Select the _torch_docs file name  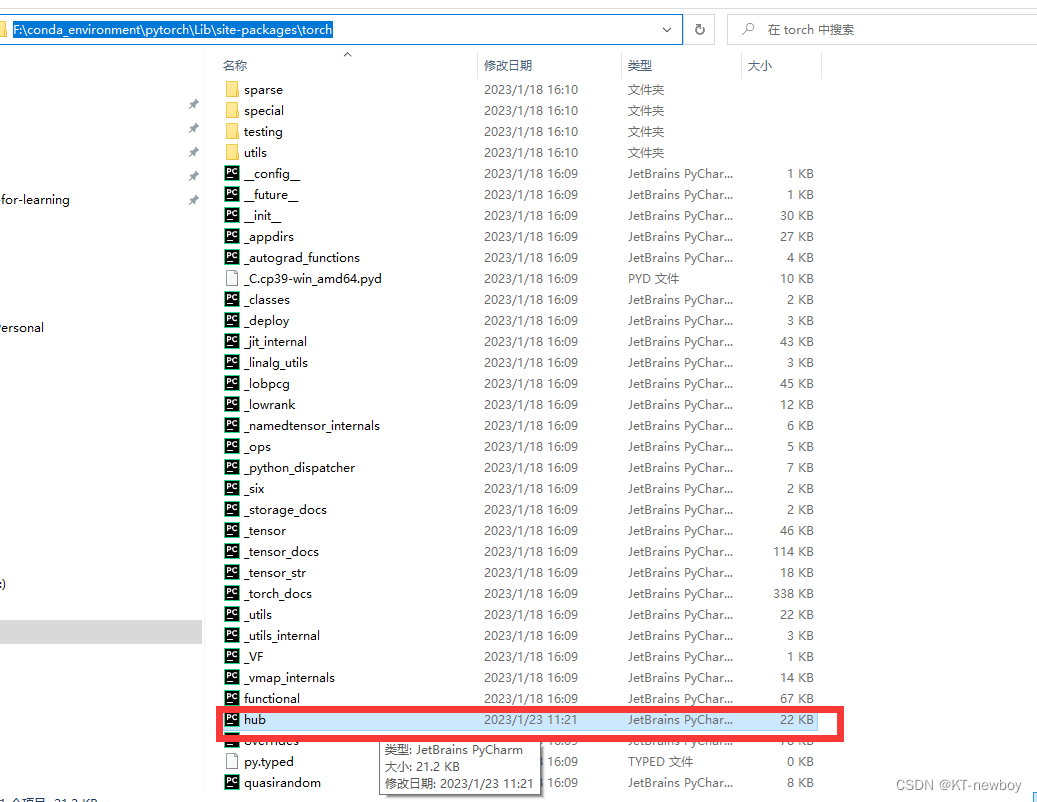(278, 594)
